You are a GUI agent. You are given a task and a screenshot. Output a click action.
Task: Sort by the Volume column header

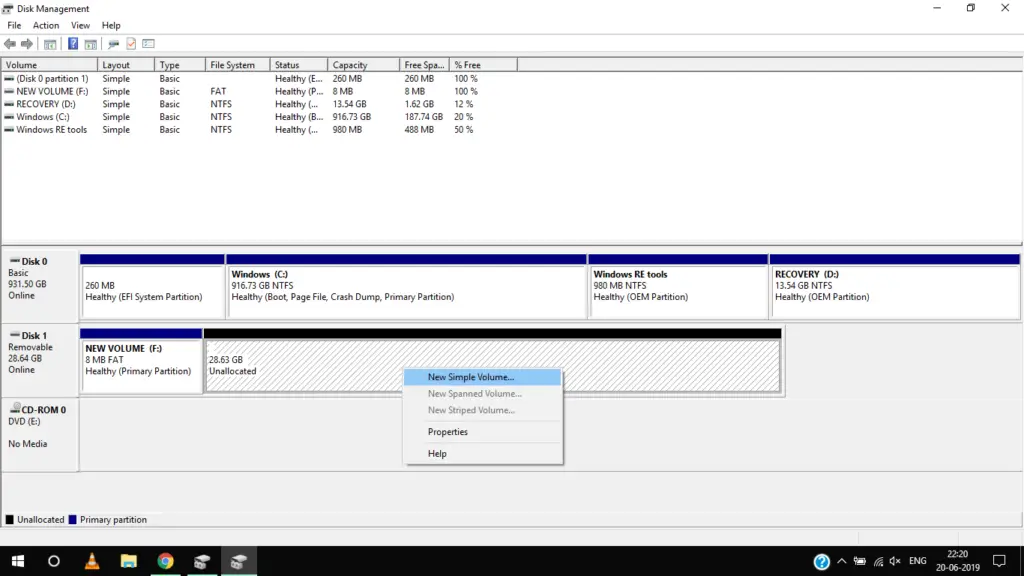click(50, 65)
